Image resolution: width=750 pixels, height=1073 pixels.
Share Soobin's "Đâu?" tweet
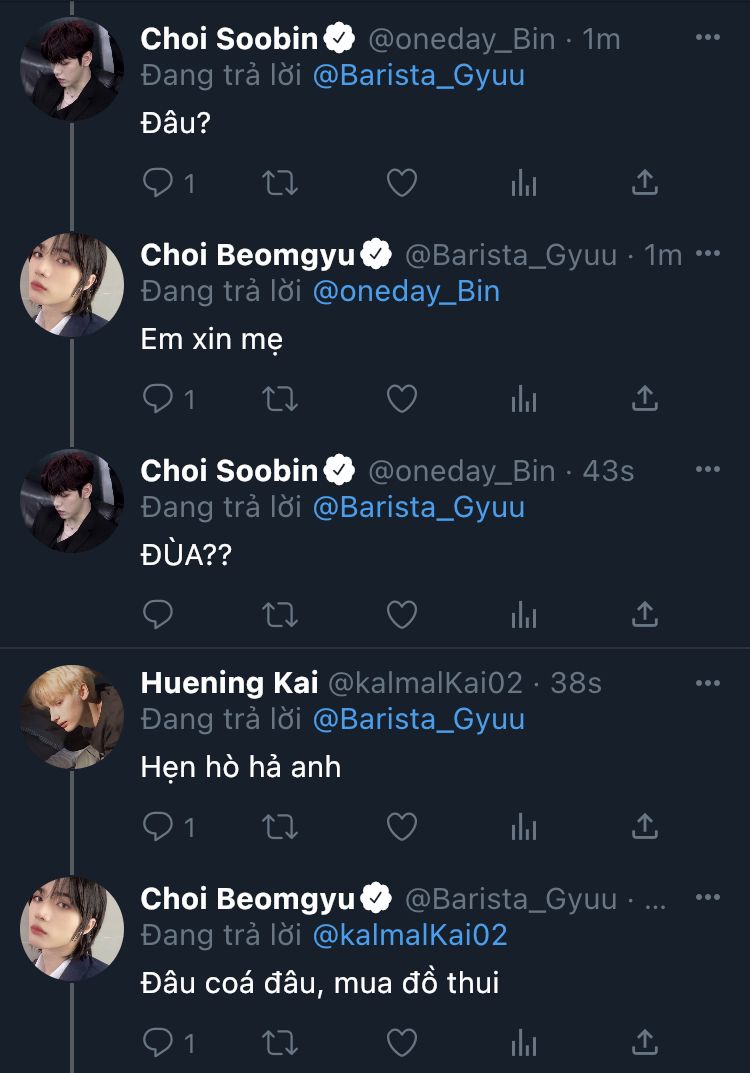tap(645, 183)
